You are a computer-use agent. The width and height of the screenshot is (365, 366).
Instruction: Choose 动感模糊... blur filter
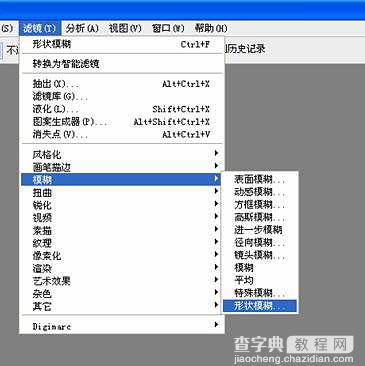pyautogui.click(x=260, y=192)
